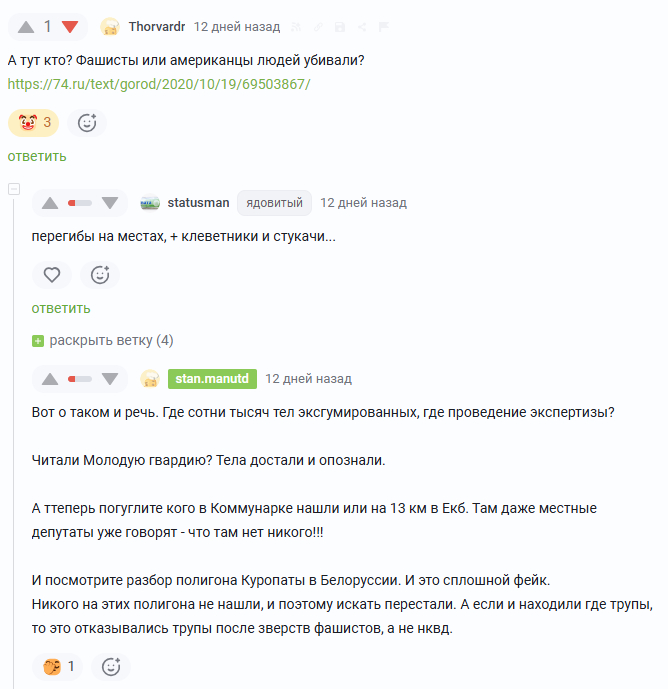668x689 pixels.
Task: Open Thorvardr's profile via the avatar
Action: (x=111, y=27)
